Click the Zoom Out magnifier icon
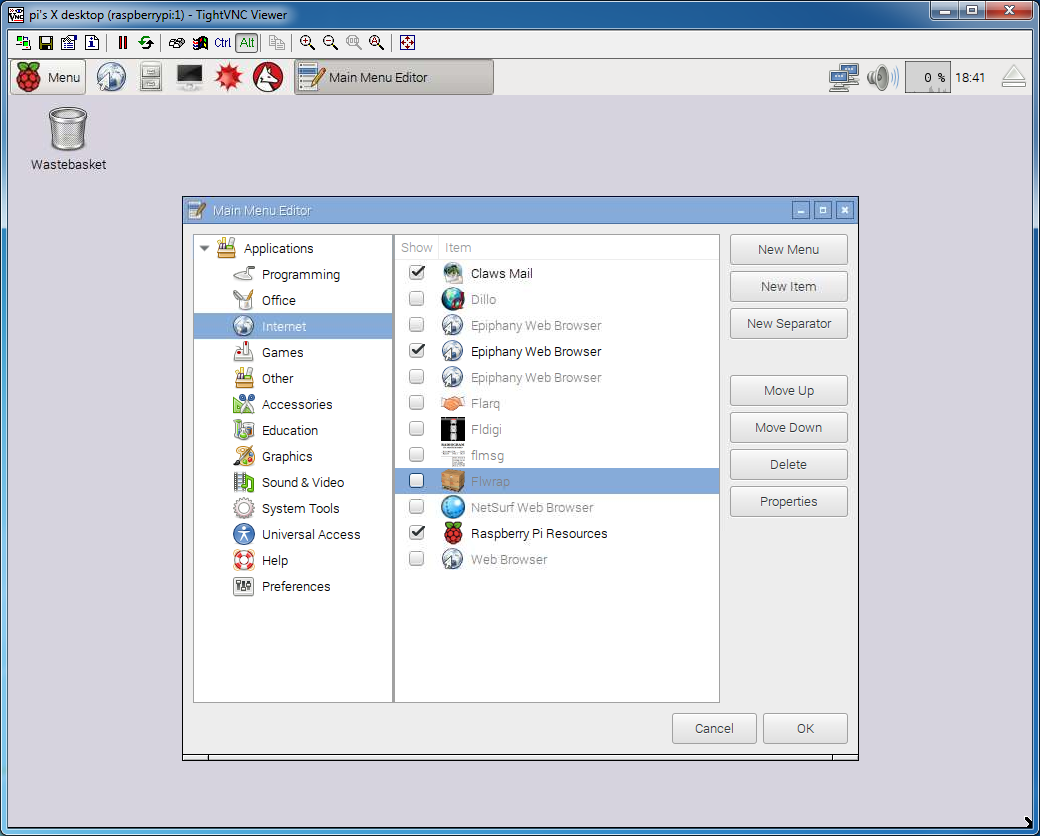 (x=330, y=43)
